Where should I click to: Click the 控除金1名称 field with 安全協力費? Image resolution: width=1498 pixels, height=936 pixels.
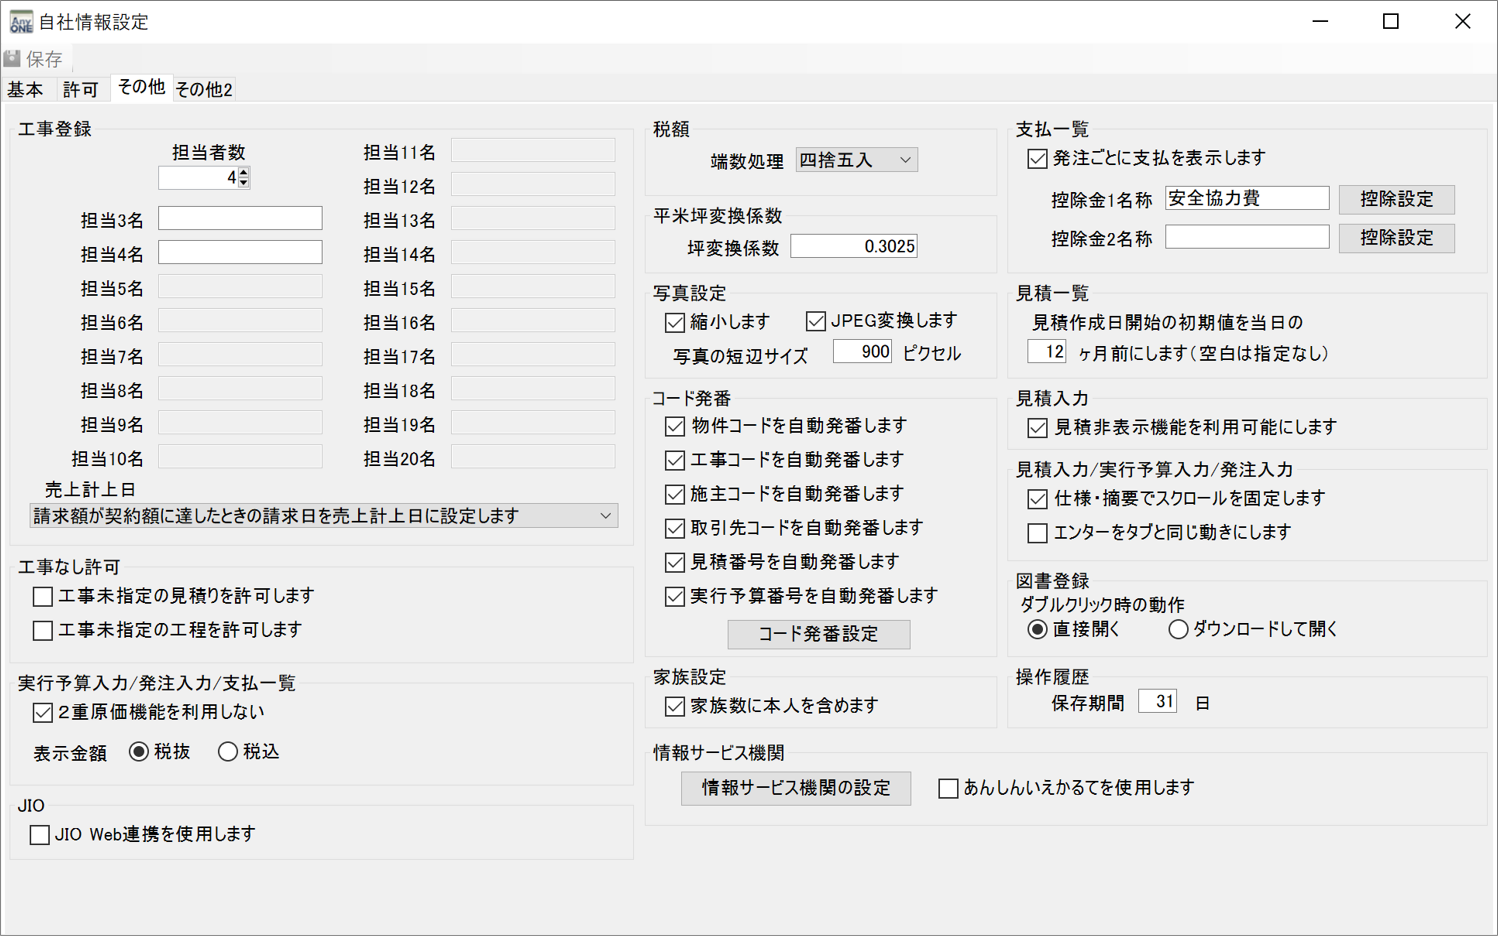tap(1247, 198)
